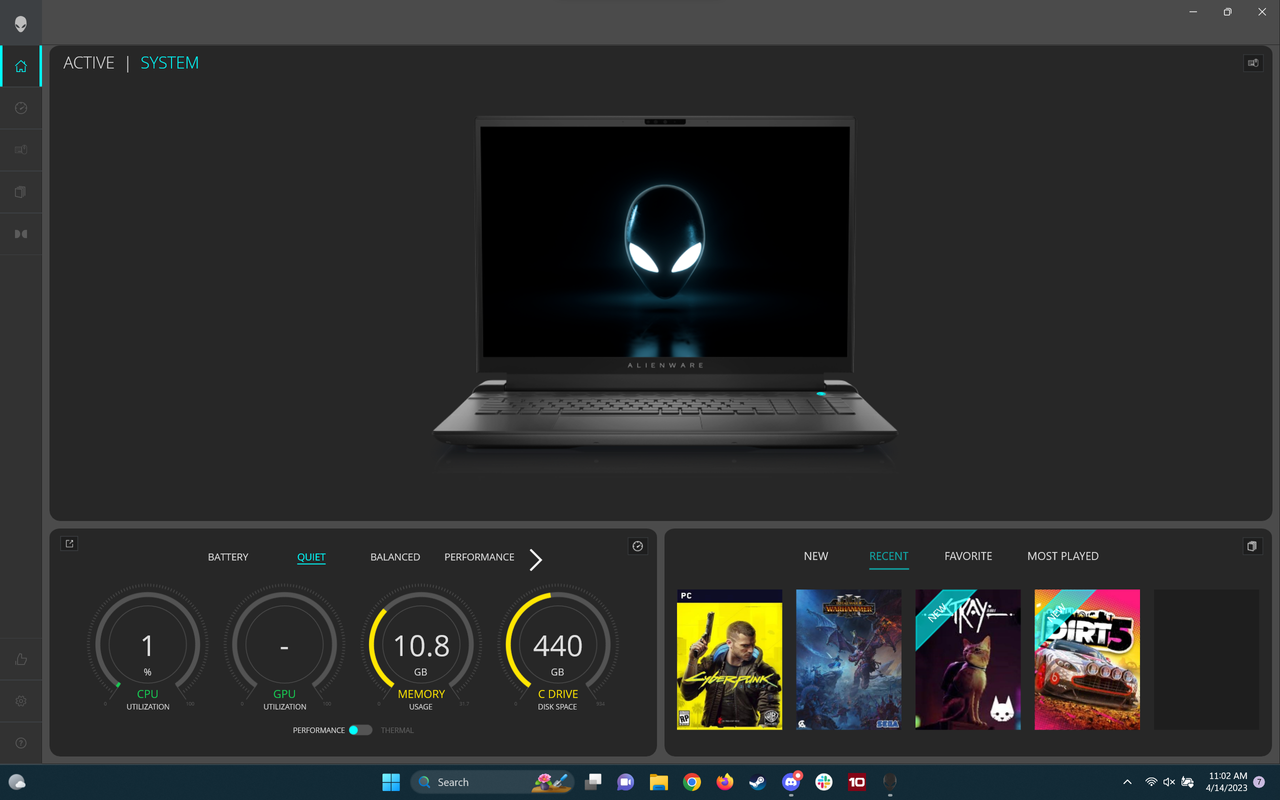Open the chat app on the taskbar
The image size is (1280, 800).
626,782
